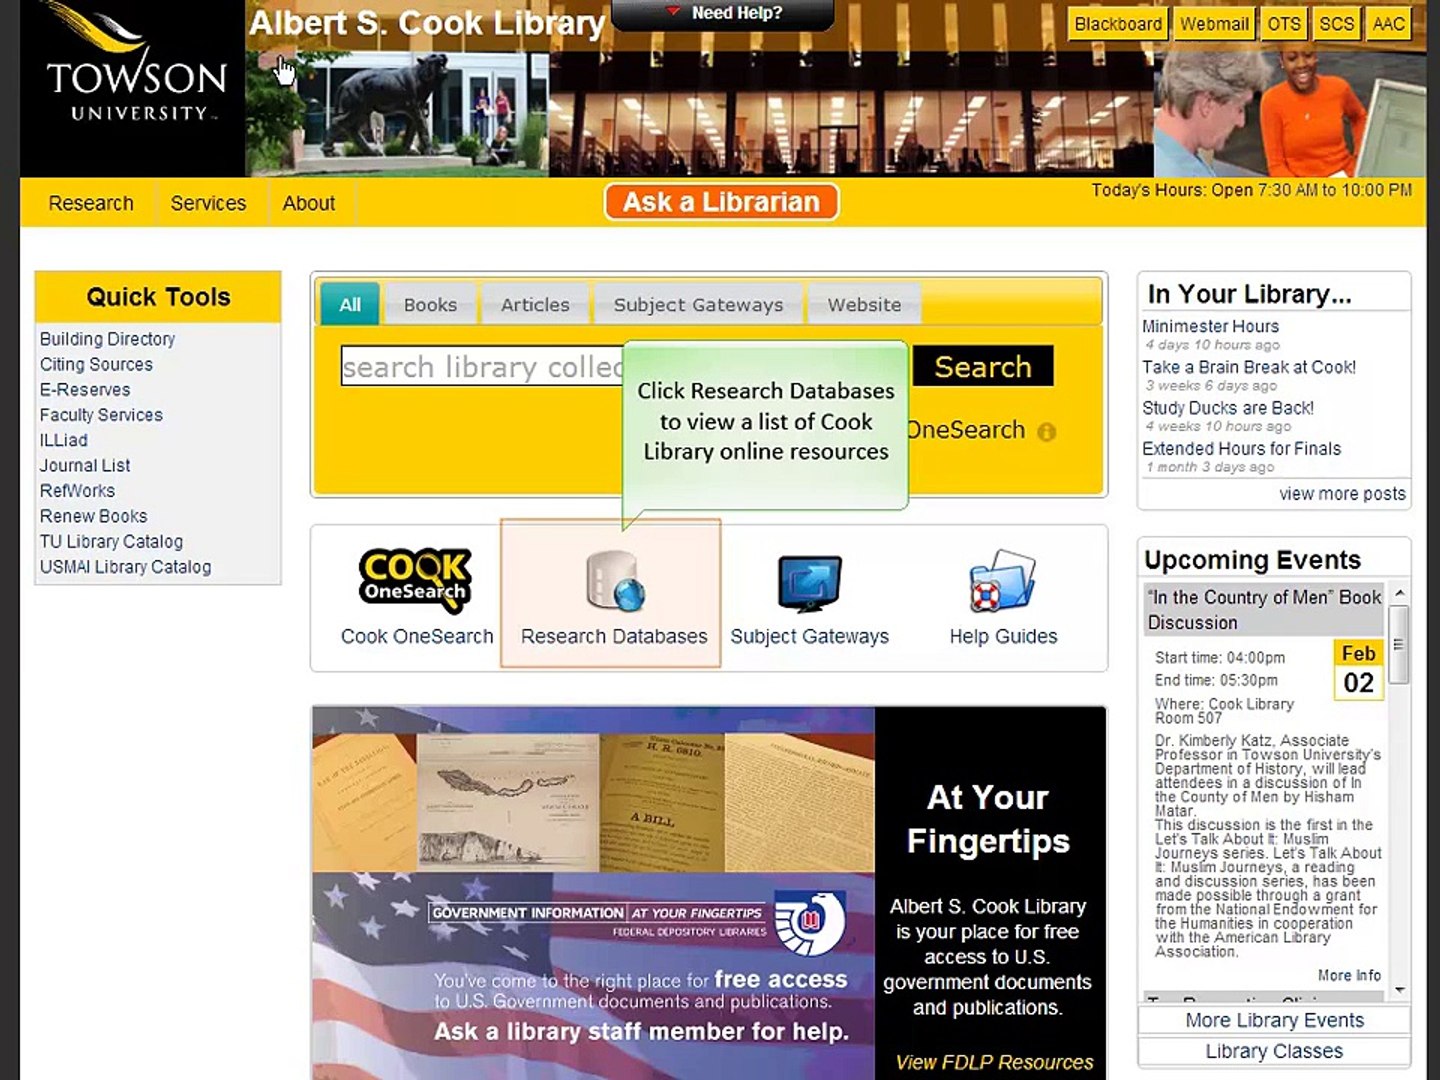Open the Help Guides folder icon

(1002, 581)
